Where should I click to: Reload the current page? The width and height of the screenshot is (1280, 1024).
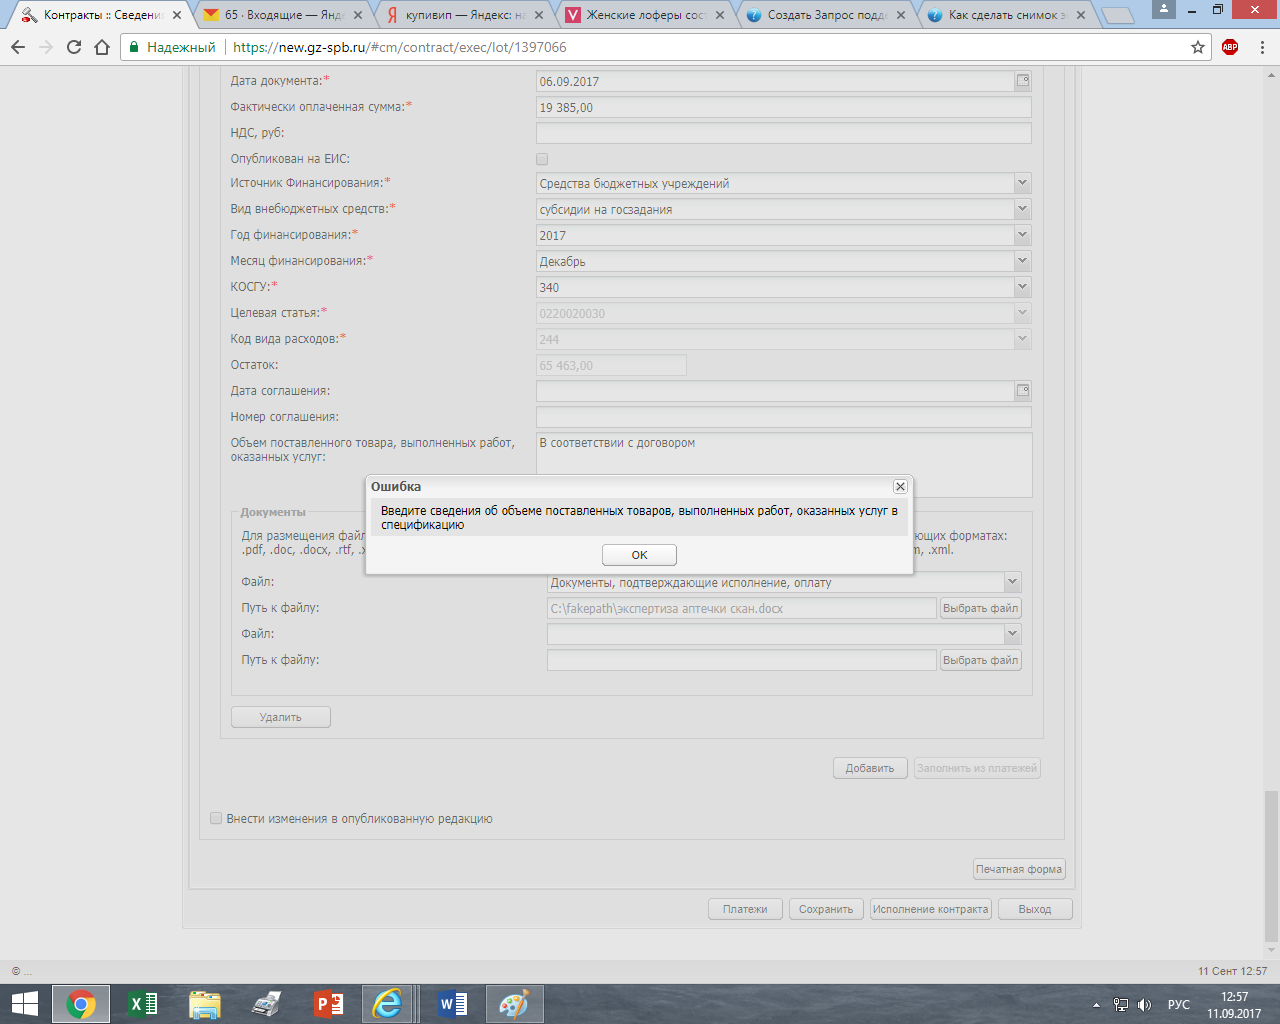pos(74,47)
